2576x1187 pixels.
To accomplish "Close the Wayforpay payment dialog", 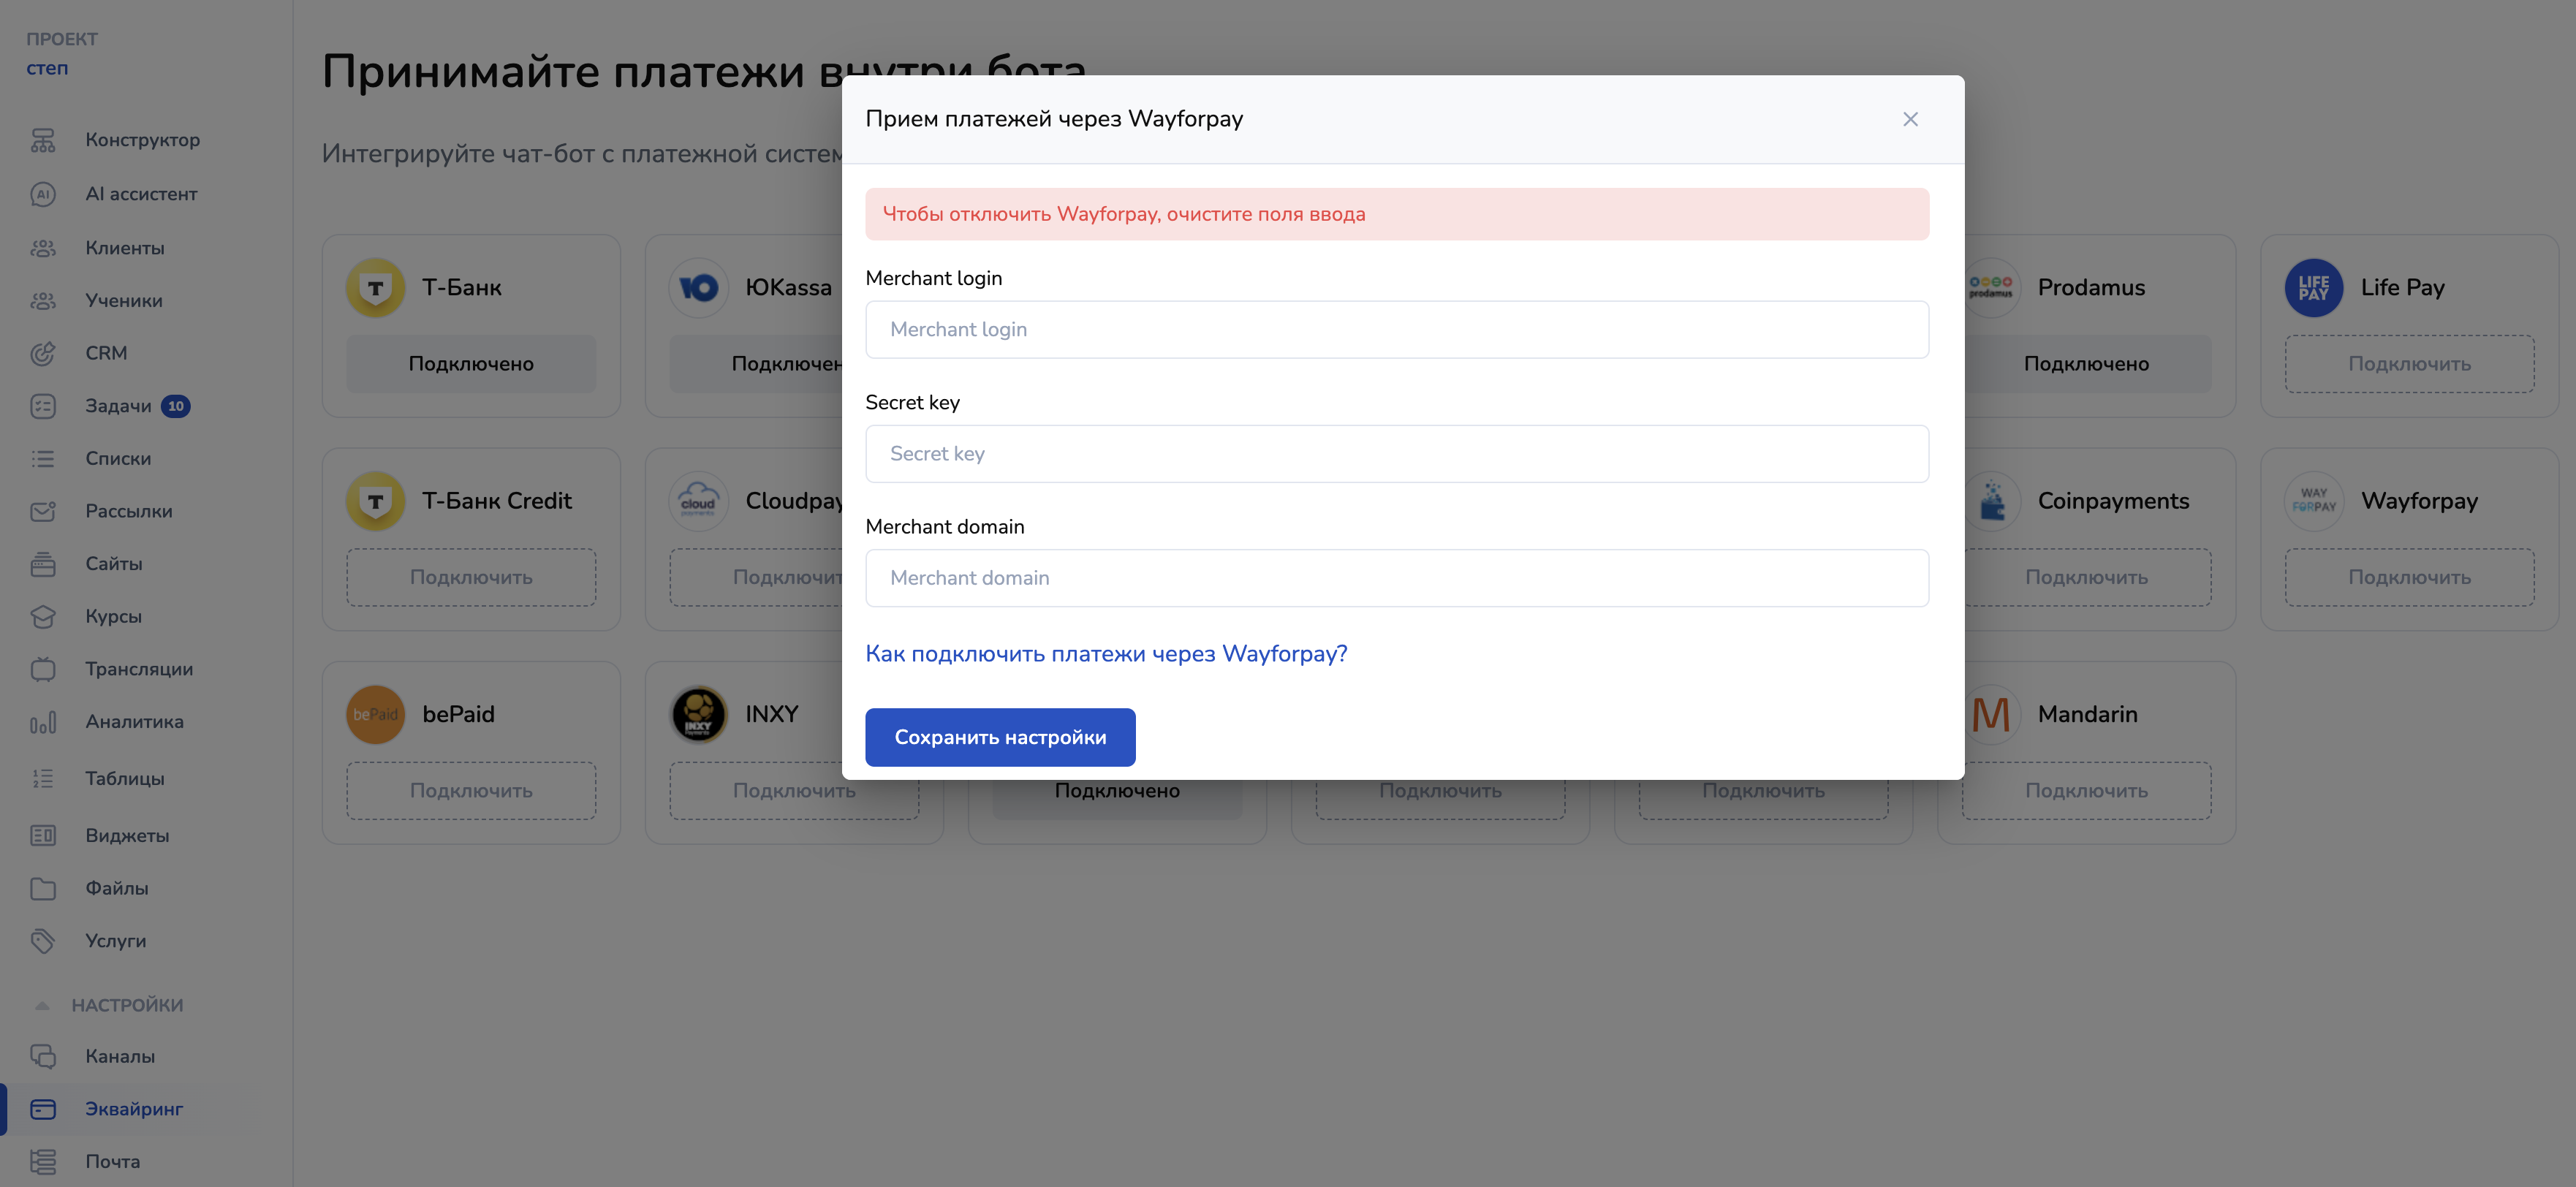I will click(1909, 120).
